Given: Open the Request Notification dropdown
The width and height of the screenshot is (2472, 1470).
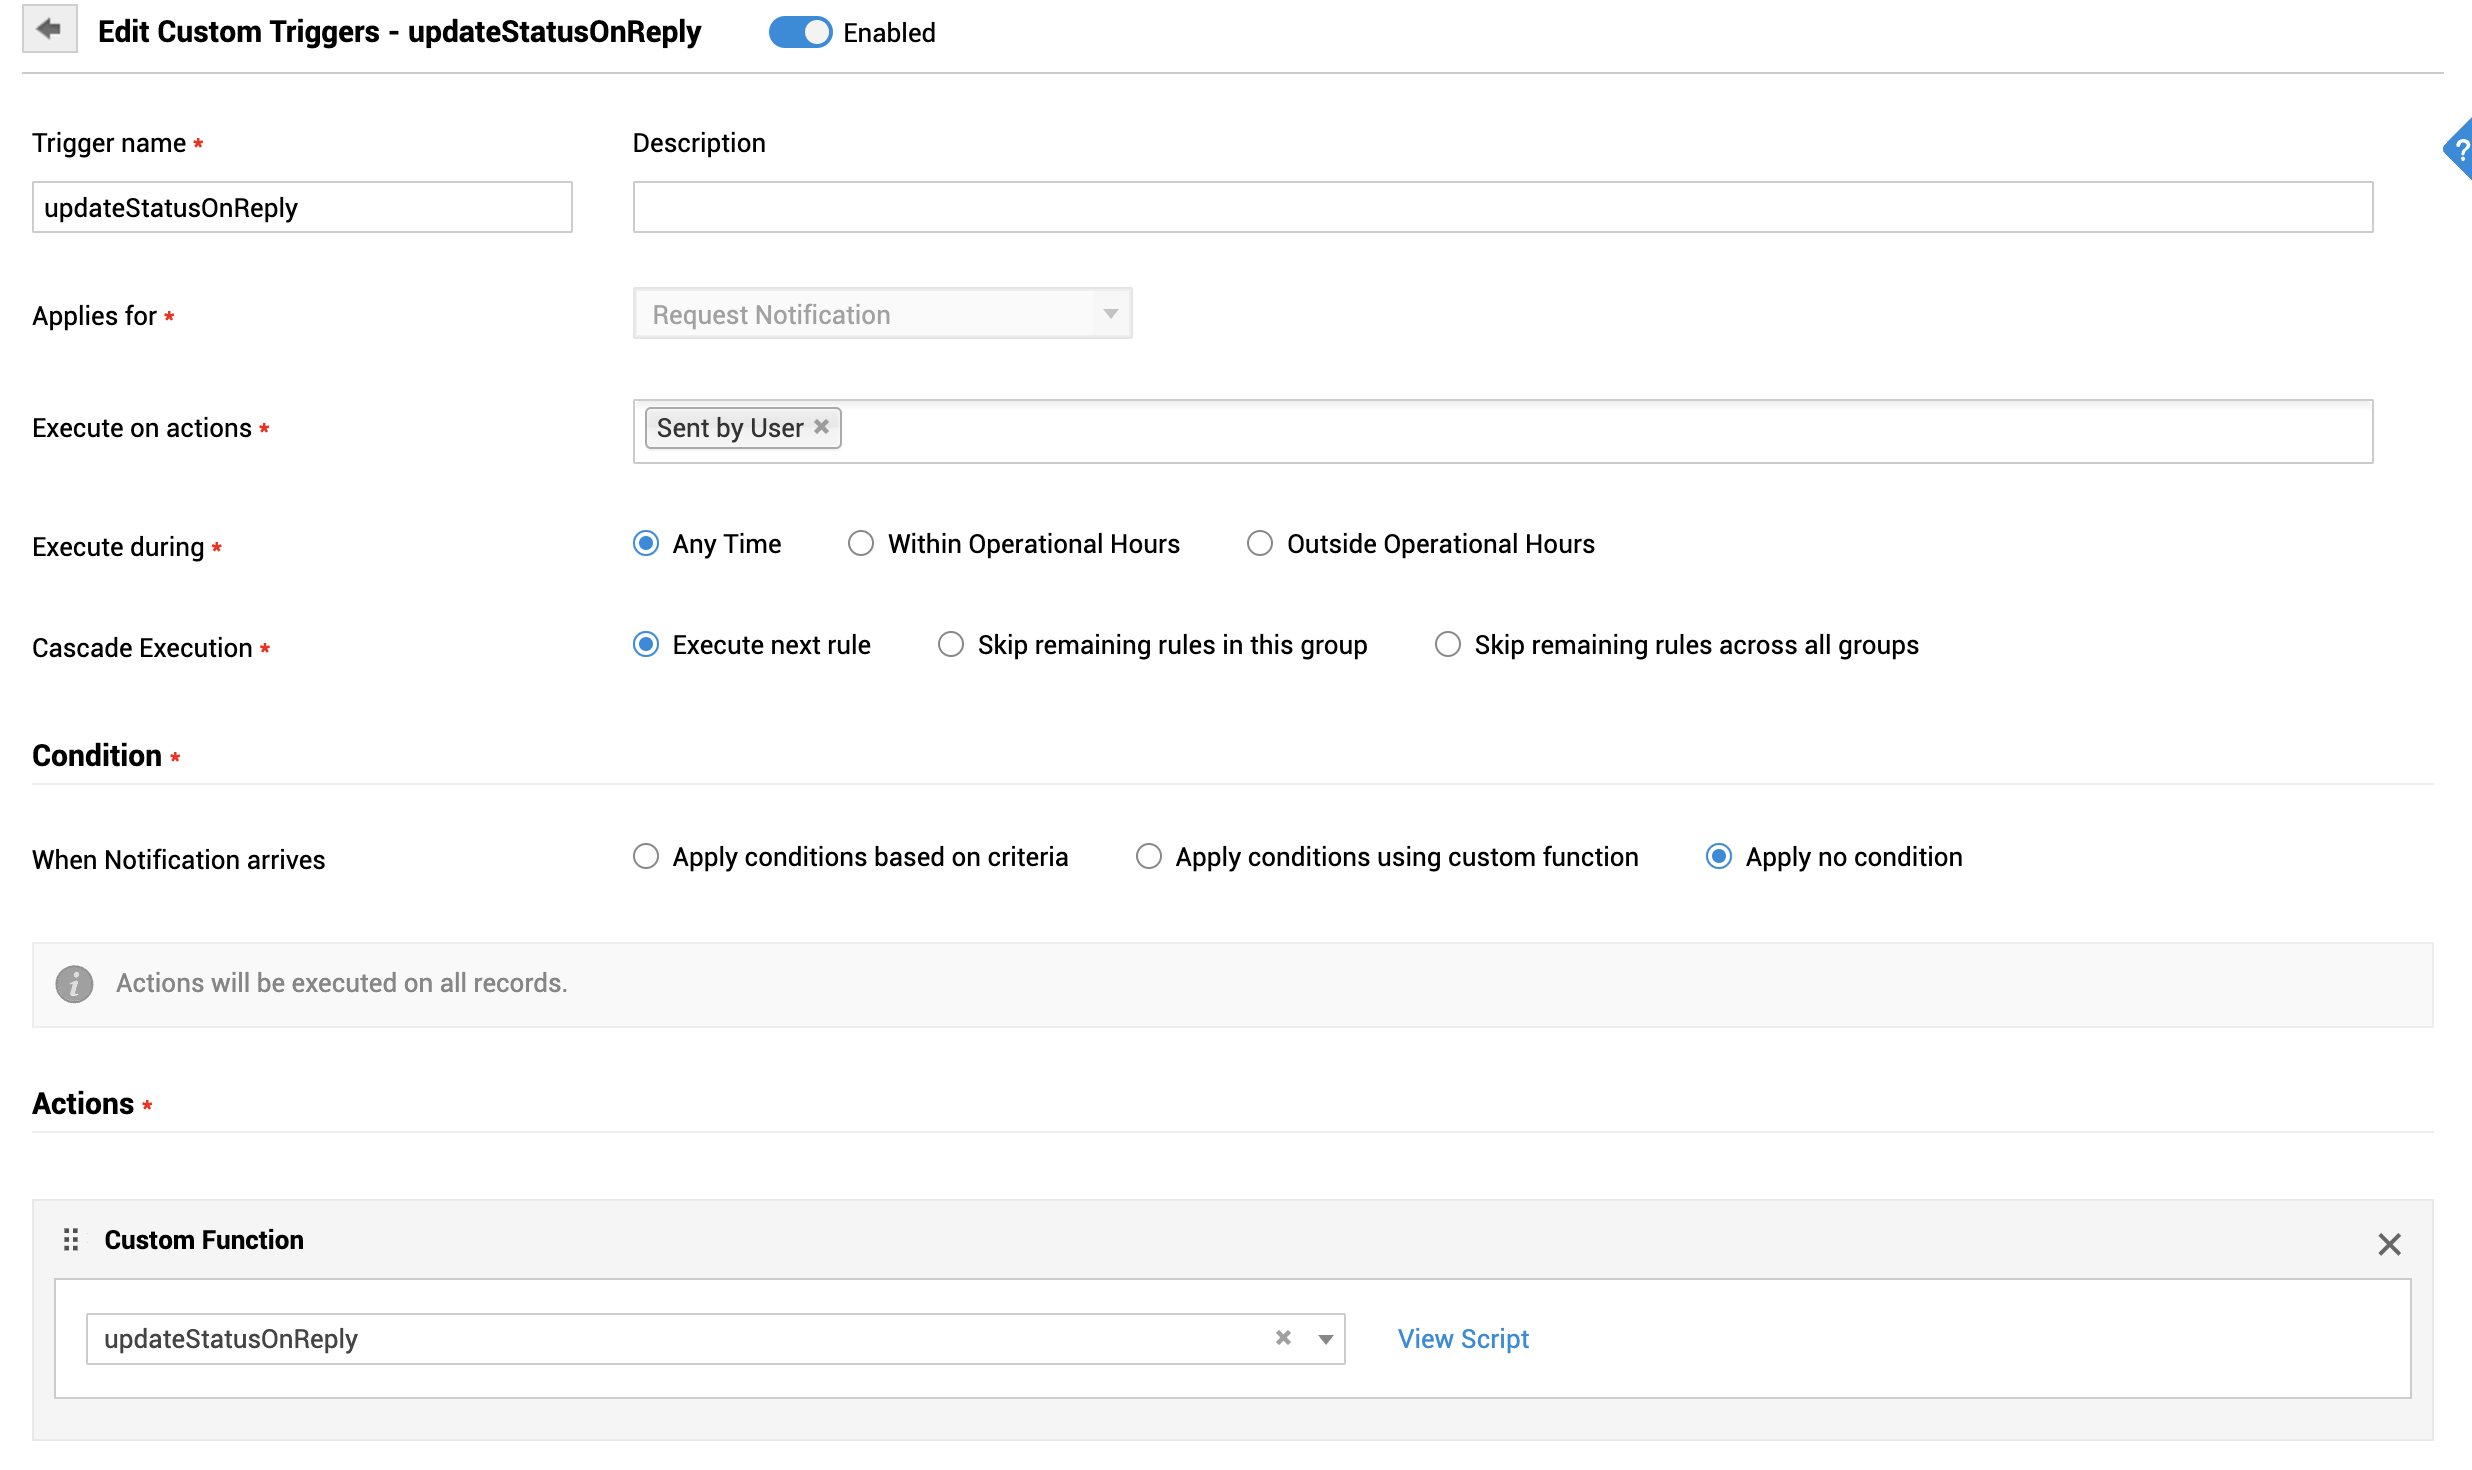Looking at the screenshot, I should click(x=882, y=314).
